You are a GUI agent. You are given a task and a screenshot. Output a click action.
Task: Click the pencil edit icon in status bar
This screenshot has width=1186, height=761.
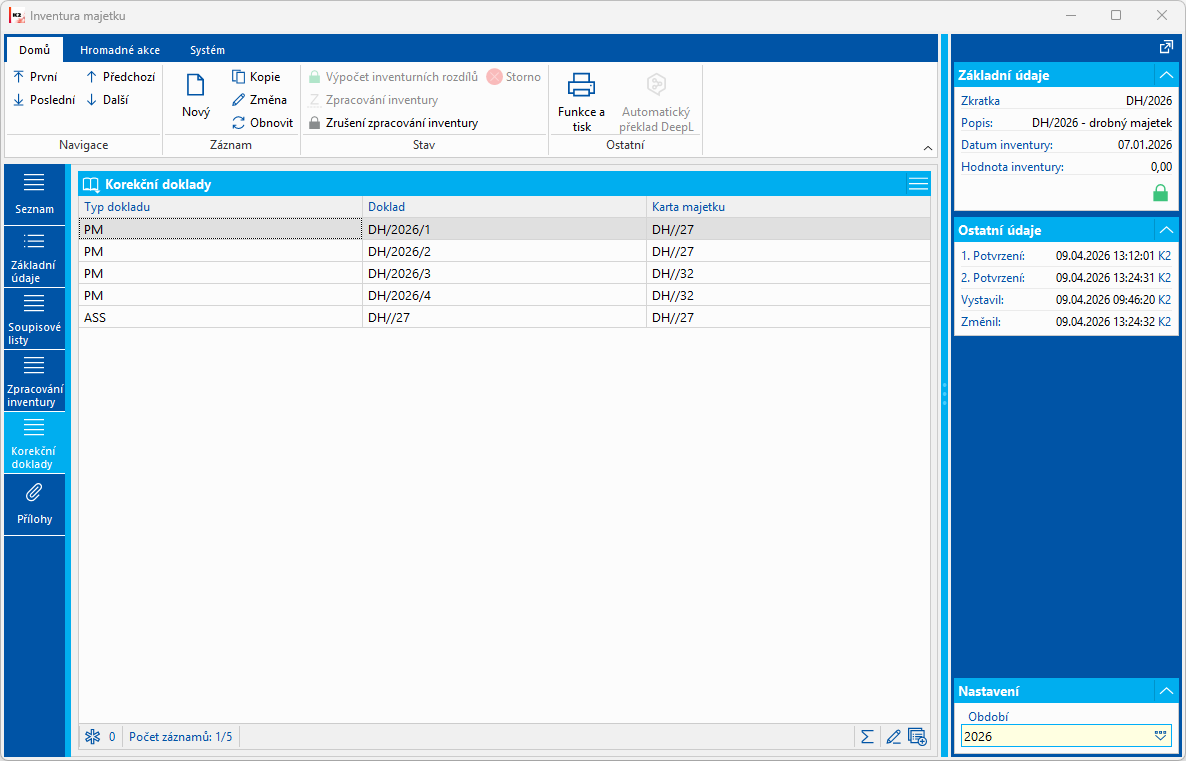(893, 736)
